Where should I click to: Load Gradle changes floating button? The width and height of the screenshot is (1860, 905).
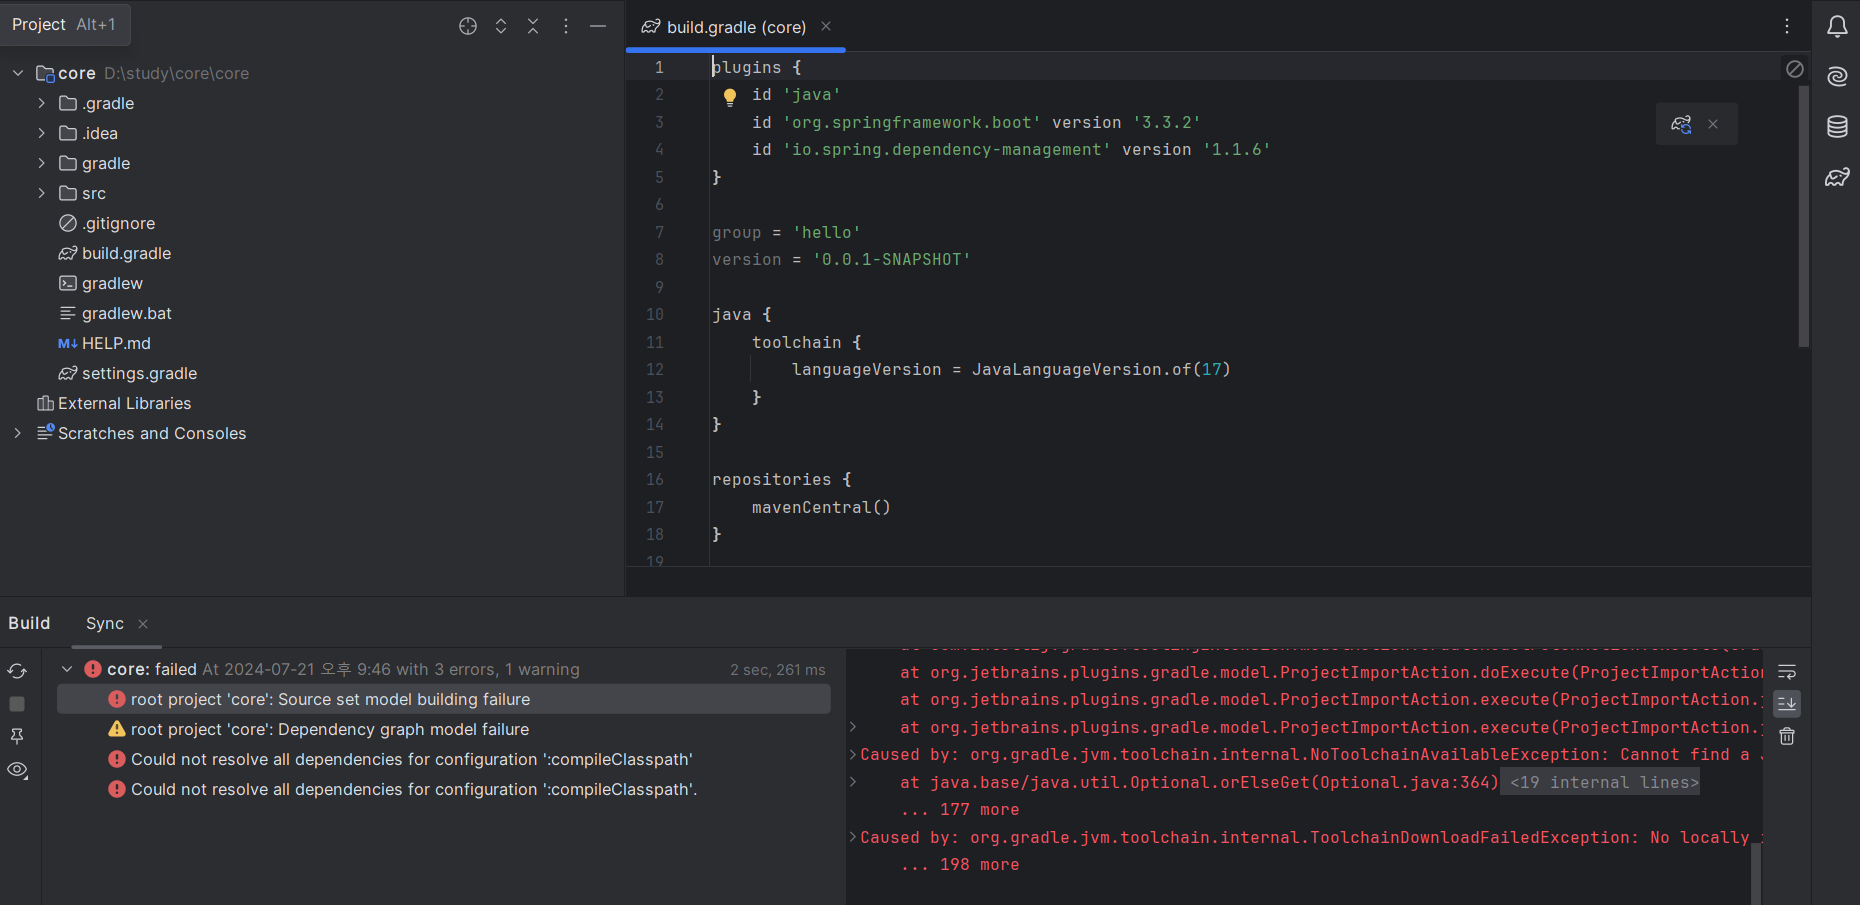click(x=1681, y=124)
